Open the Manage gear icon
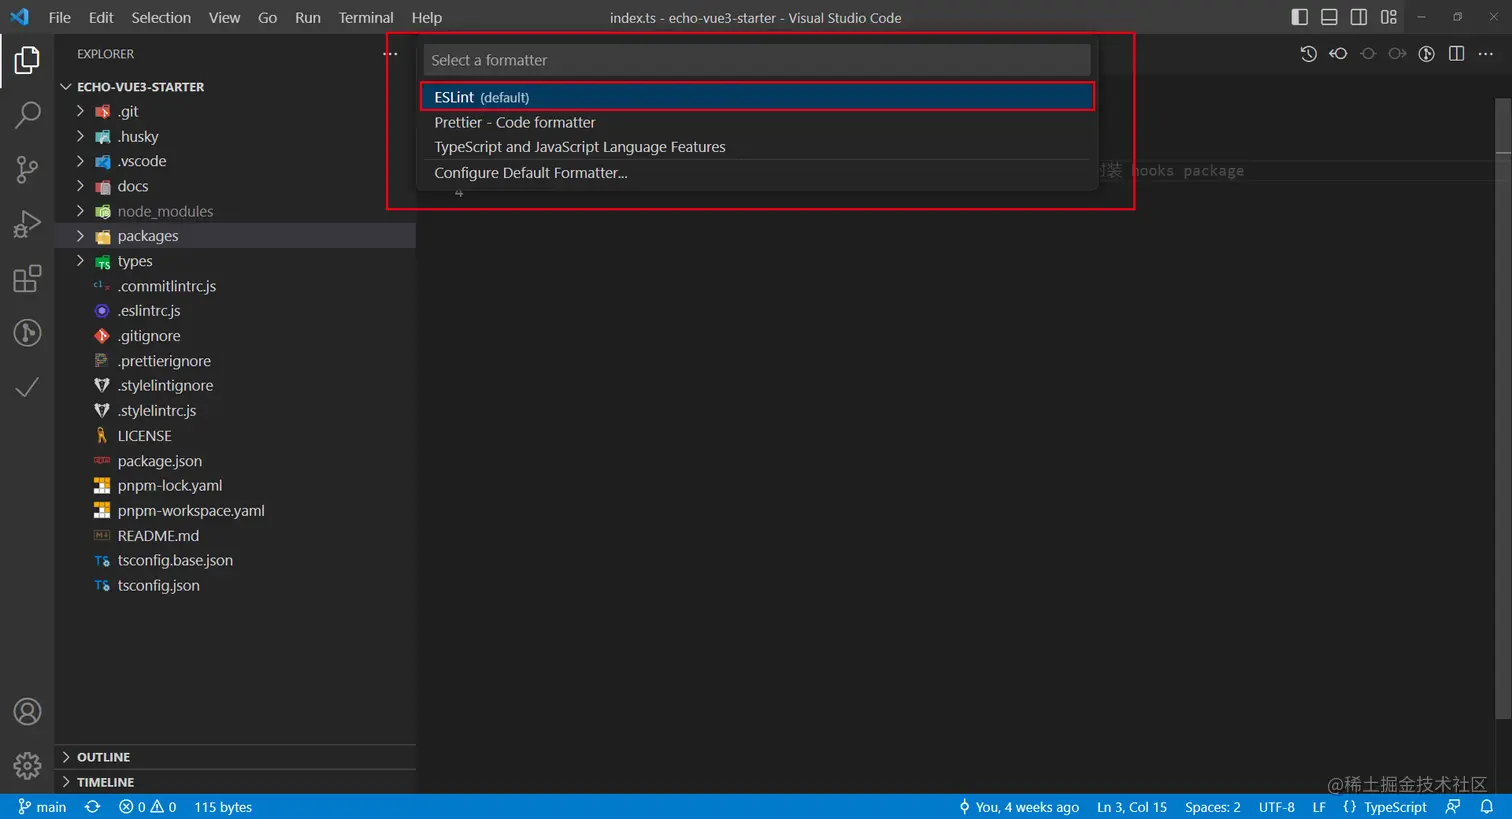The height and width of the screenshot is (819, 1512). click(27, 766)
